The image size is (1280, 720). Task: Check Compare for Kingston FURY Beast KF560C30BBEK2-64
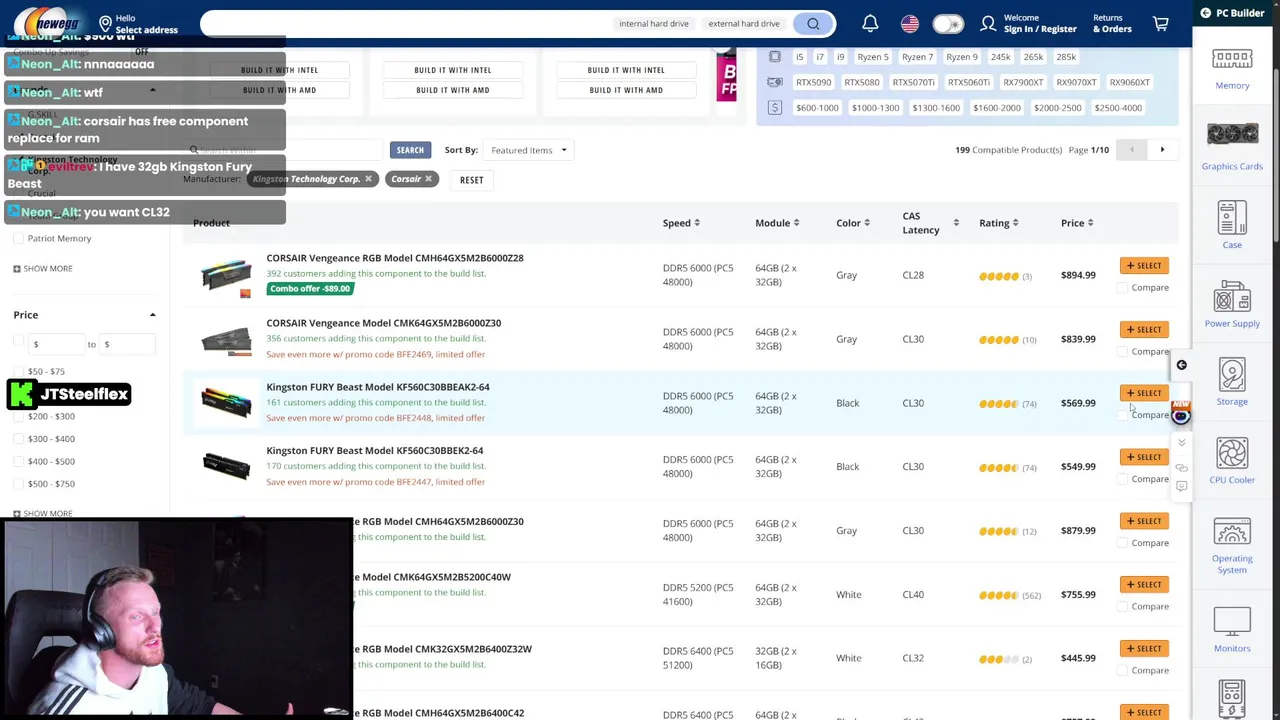click(x=1123, y=479)
